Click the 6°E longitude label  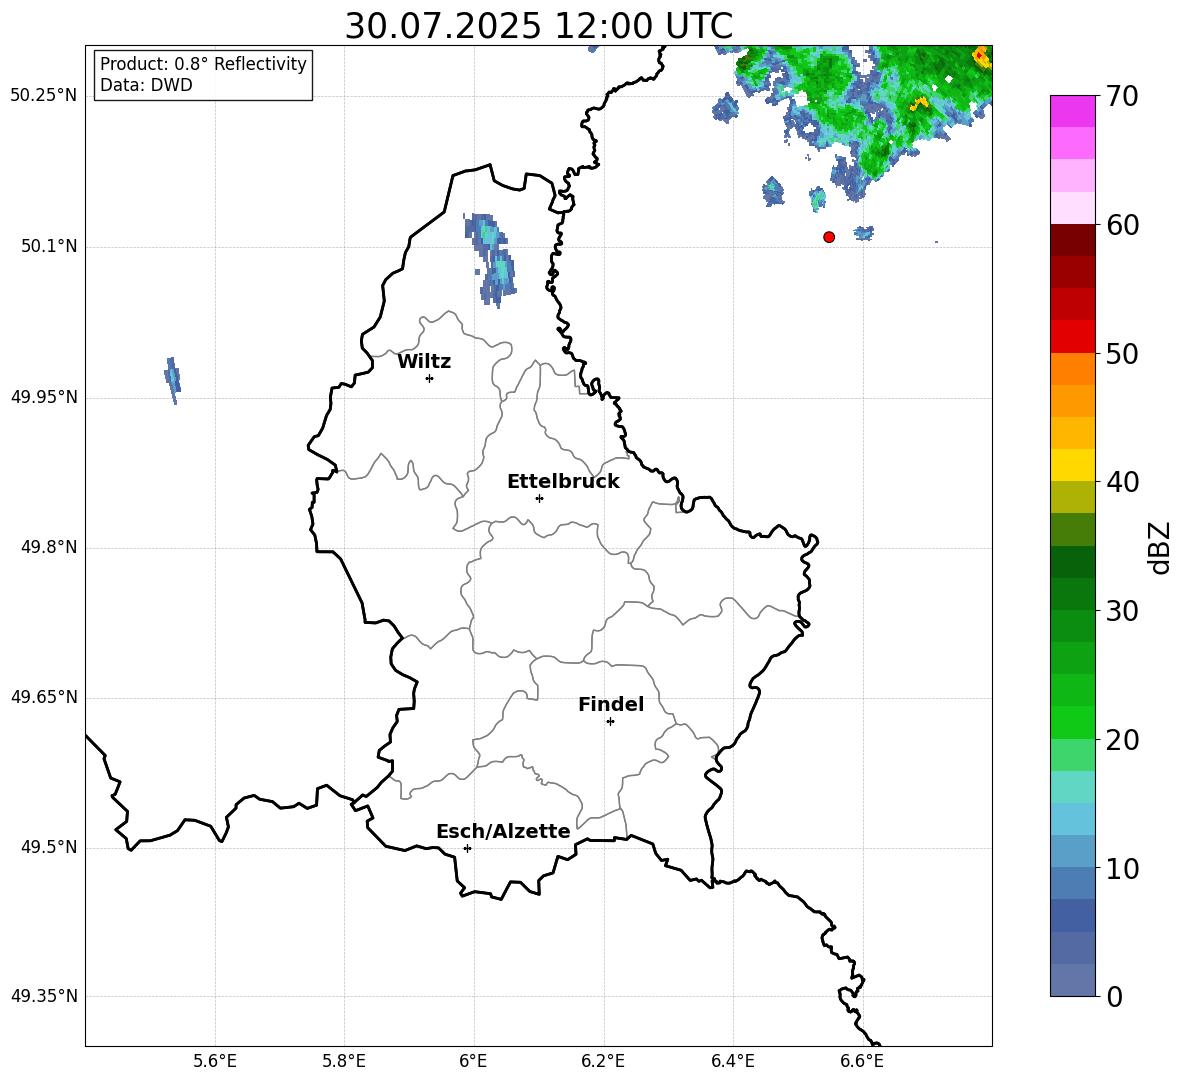[x=473, y=1061]
